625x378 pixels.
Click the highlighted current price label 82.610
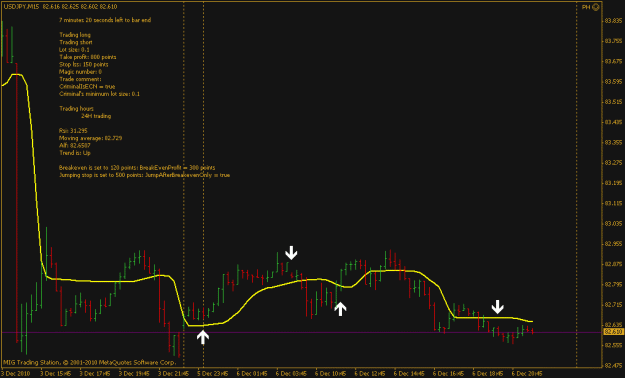click(x=613, y=332)
